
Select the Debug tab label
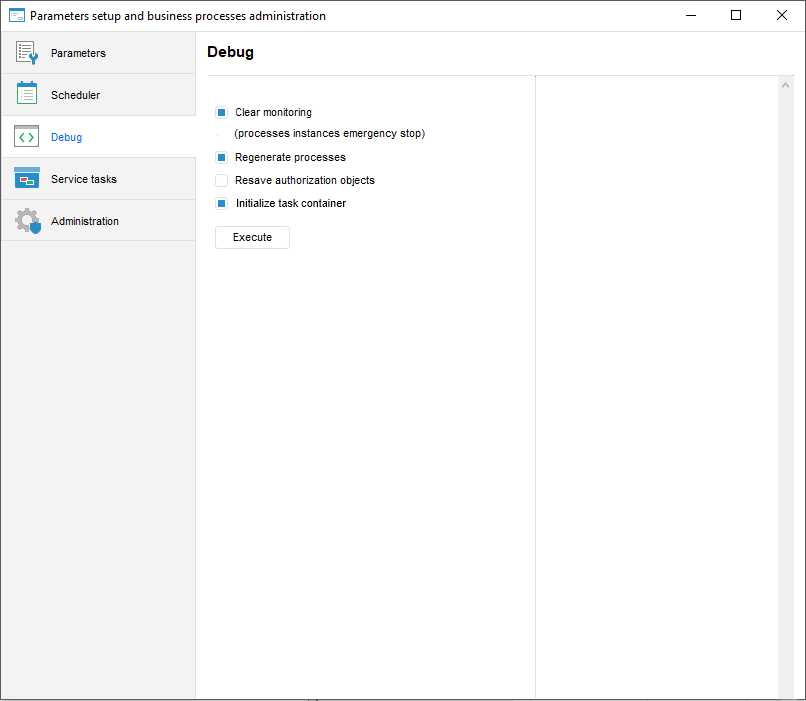pos(66,137)
